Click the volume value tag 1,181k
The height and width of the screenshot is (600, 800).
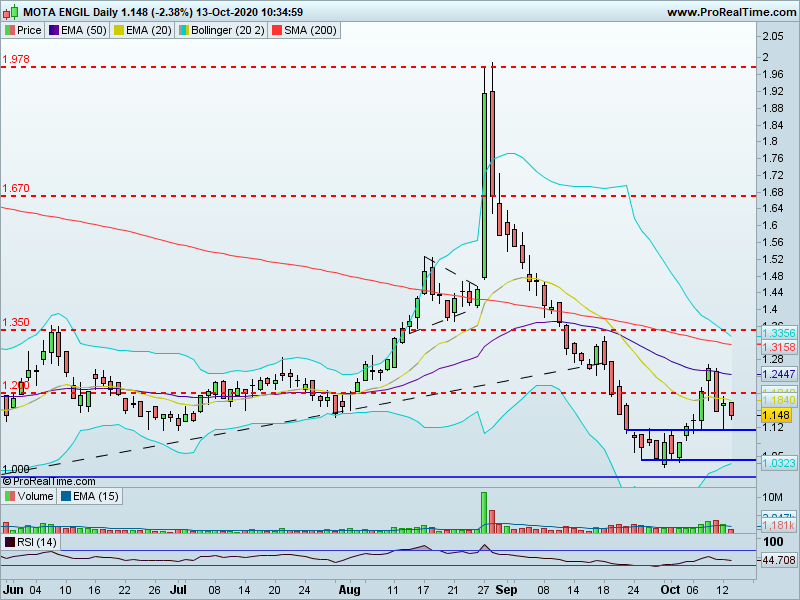(779, 525)
